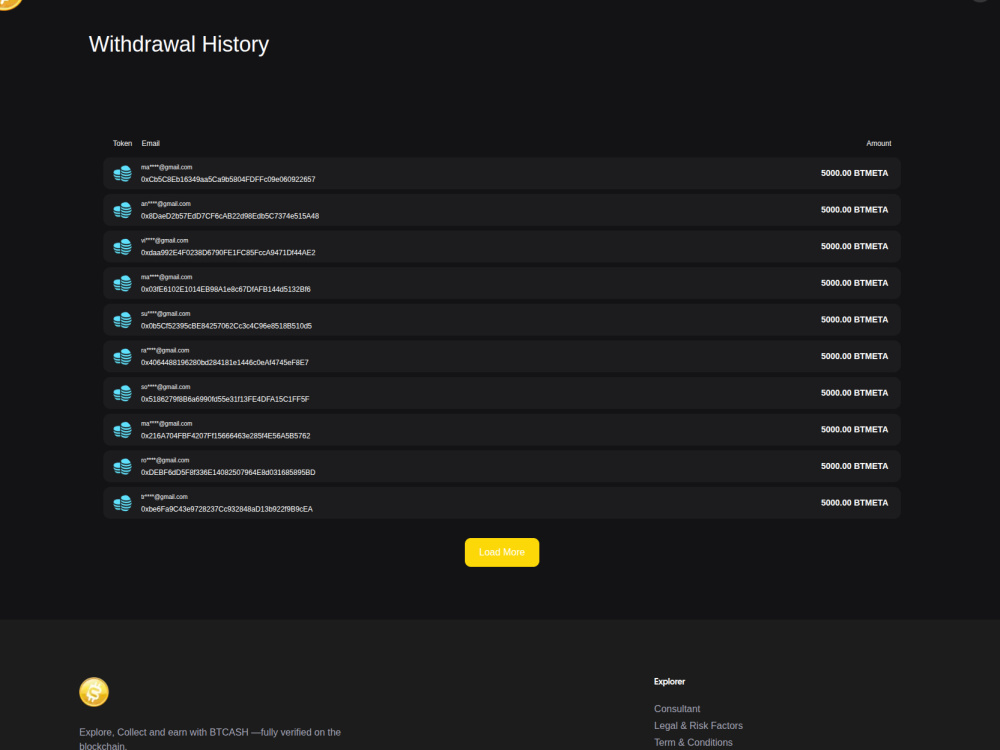Click 5000.00 BTMETA amount in the 0xCb5C8Eb row
Screen dimensions: 1000x750
(x=855, y=173)
